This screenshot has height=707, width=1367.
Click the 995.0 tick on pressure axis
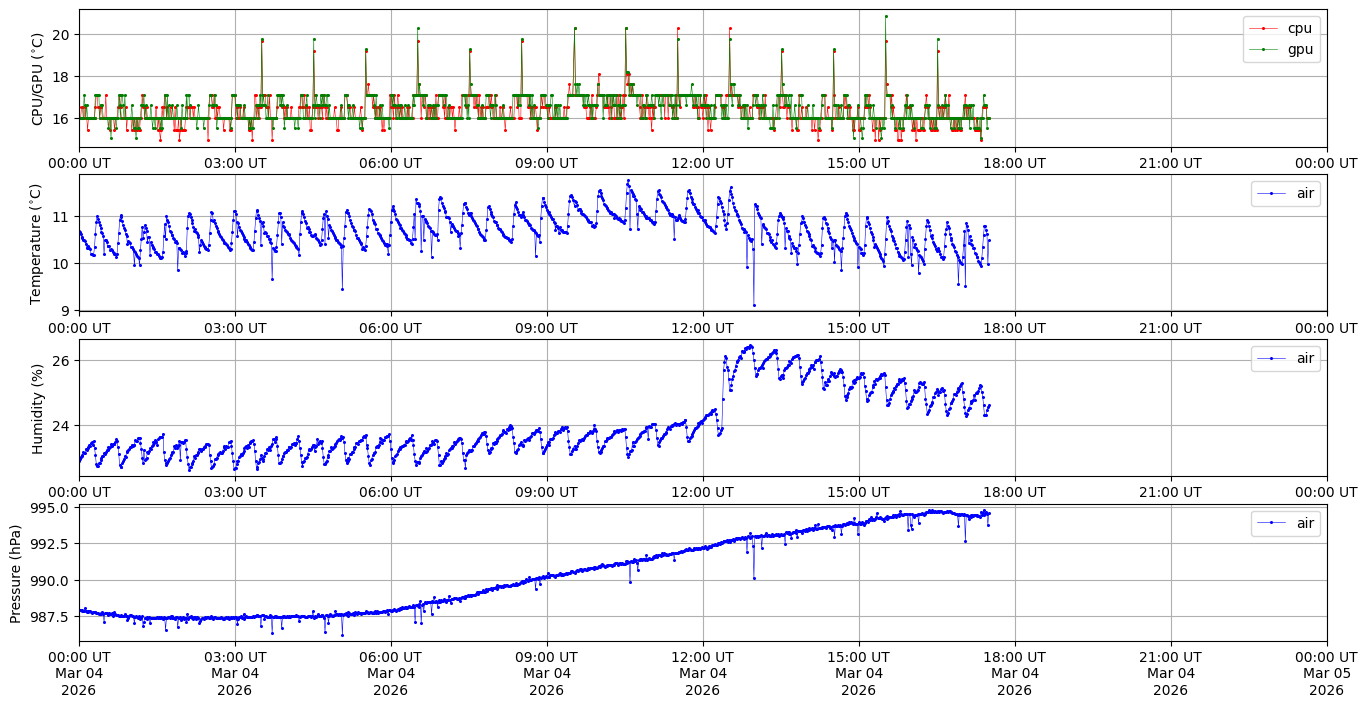coord(50,508)
